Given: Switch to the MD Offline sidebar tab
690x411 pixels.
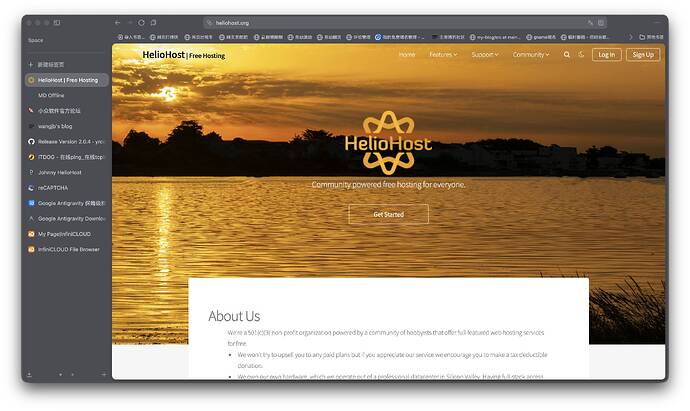Looking at the screenshot, I should (67, 95).
